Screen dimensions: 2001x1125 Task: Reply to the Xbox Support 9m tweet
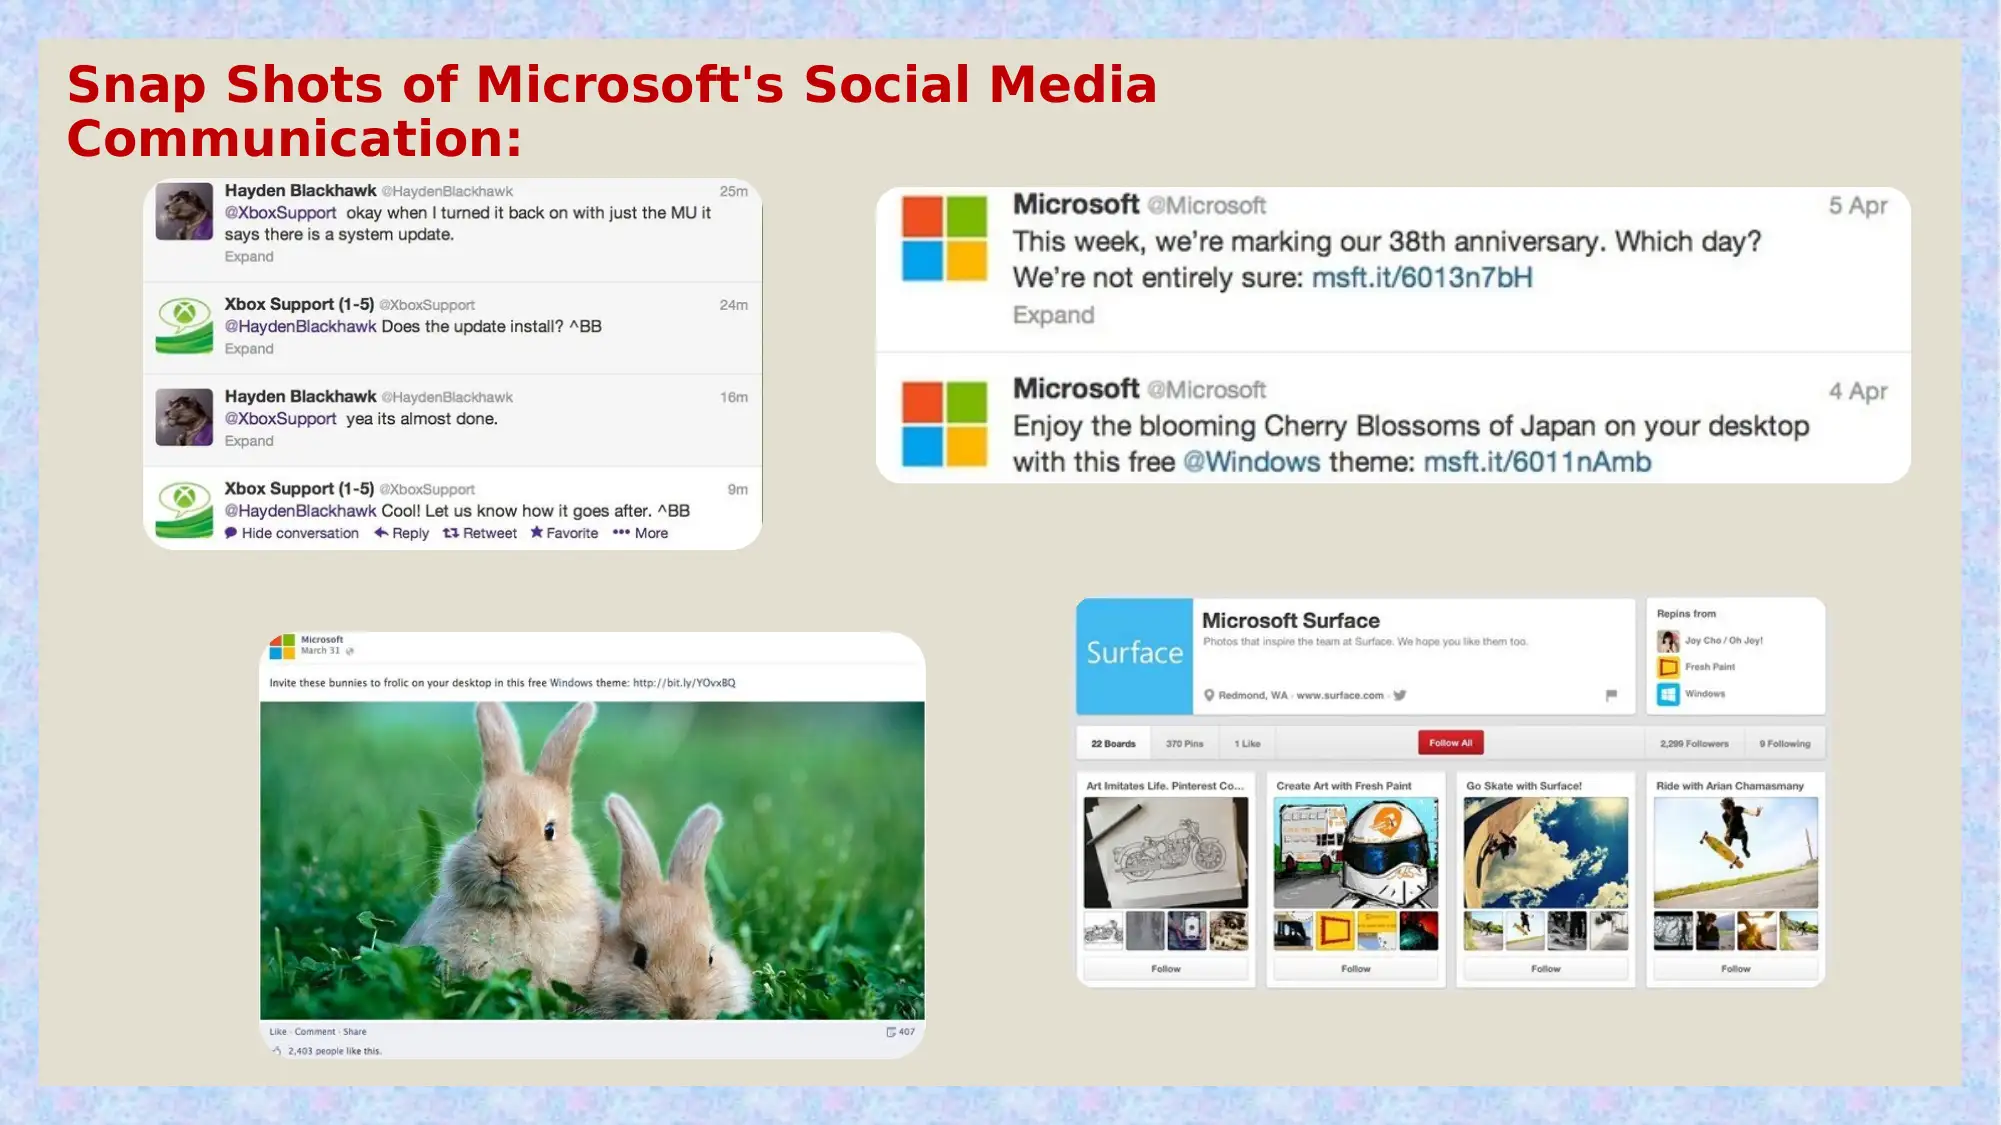[402, 533]
